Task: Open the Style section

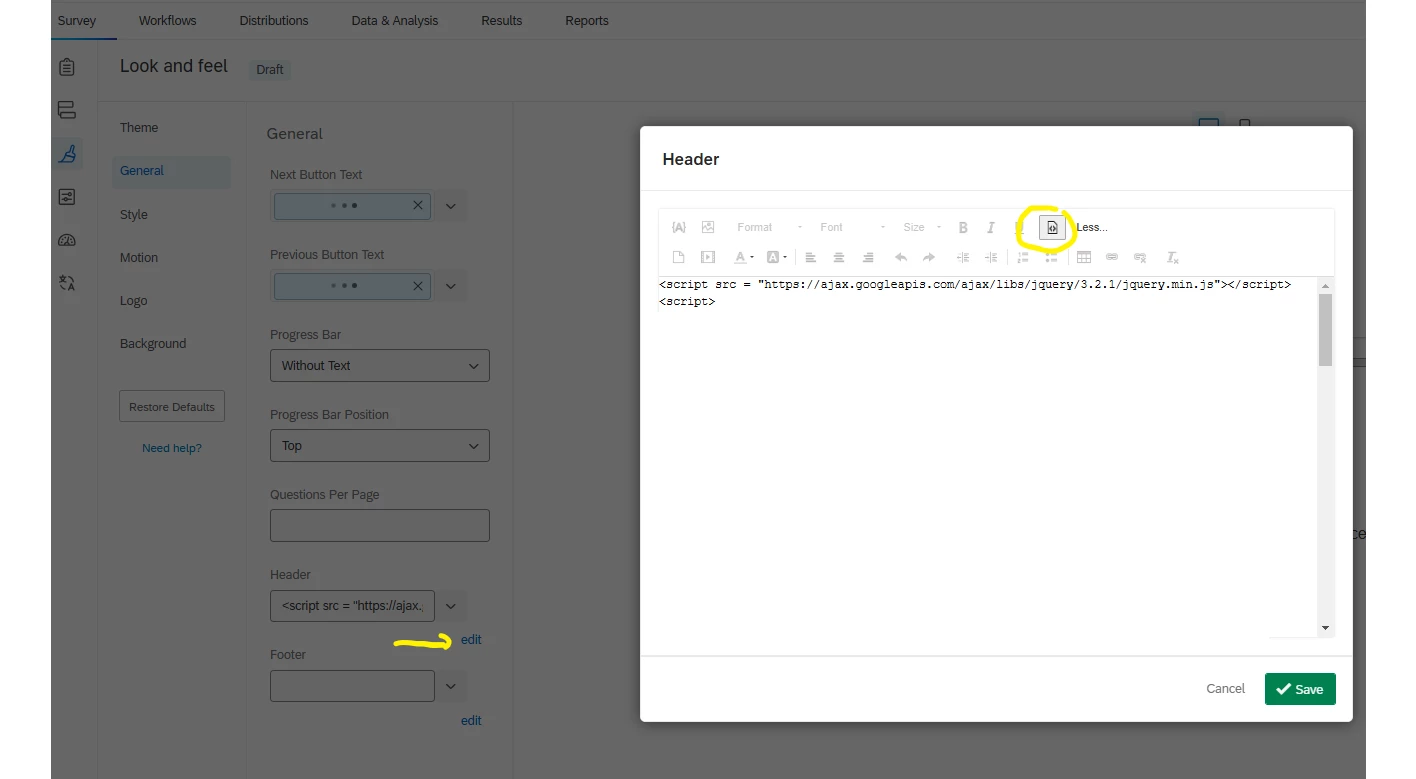Action: (134, 214)
